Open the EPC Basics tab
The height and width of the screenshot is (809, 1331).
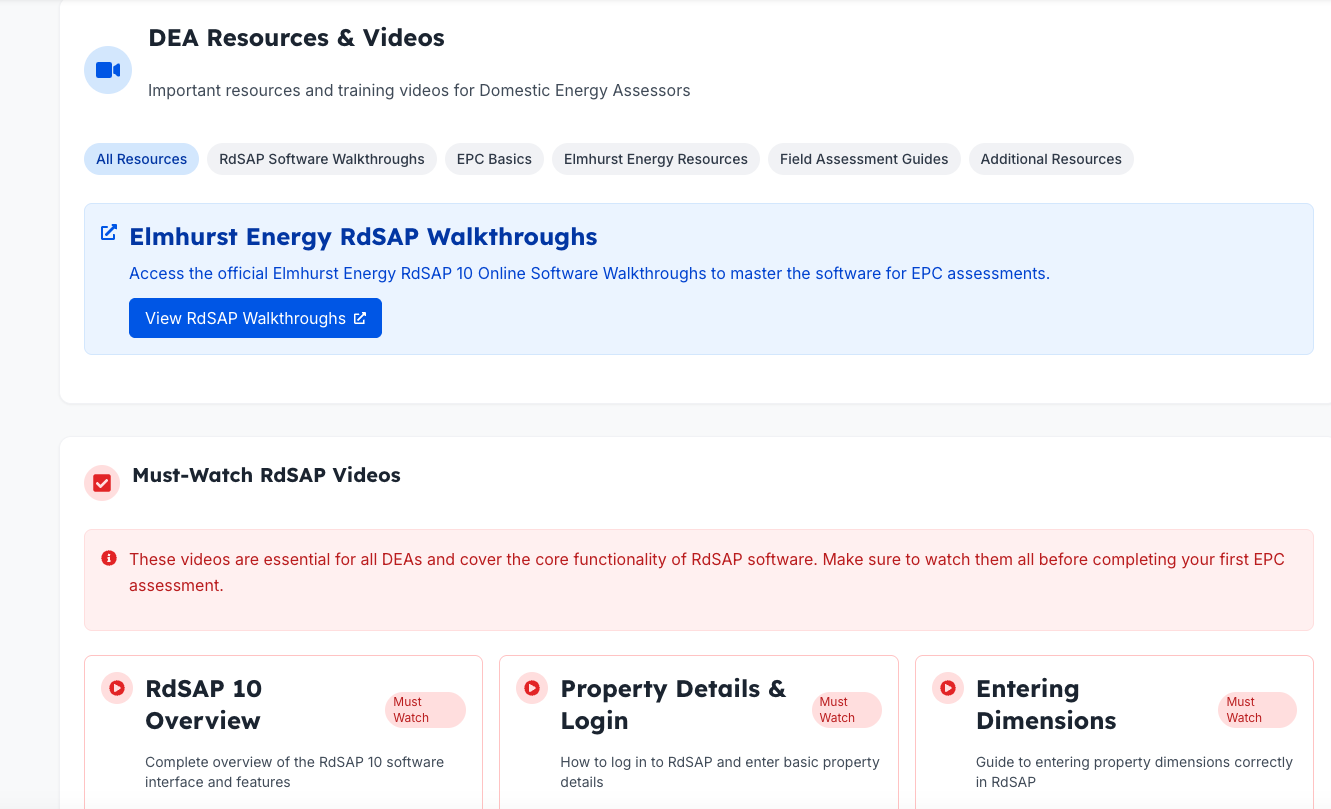pyautogui.click(x=494, y=159)
